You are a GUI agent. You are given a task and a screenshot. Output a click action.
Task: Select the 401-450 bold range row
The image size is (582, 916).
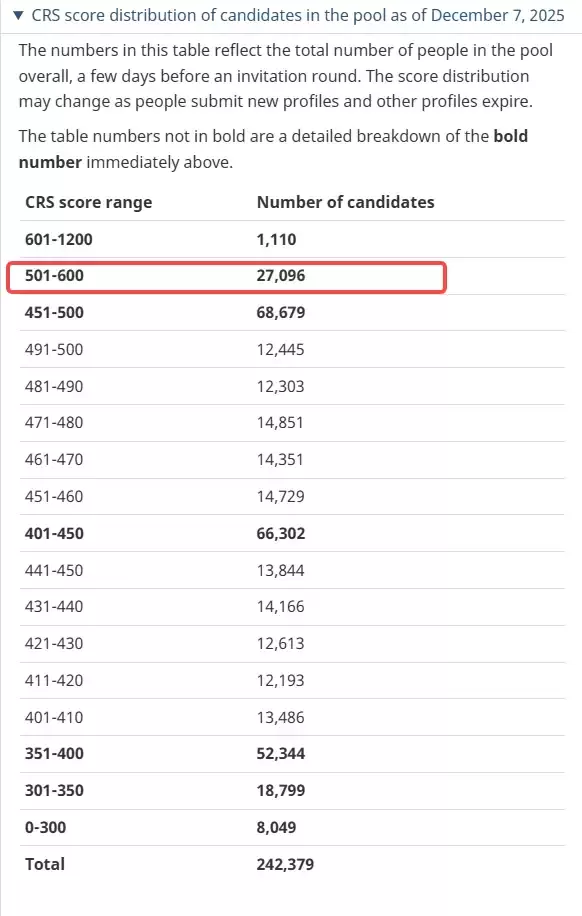[292, 533]
